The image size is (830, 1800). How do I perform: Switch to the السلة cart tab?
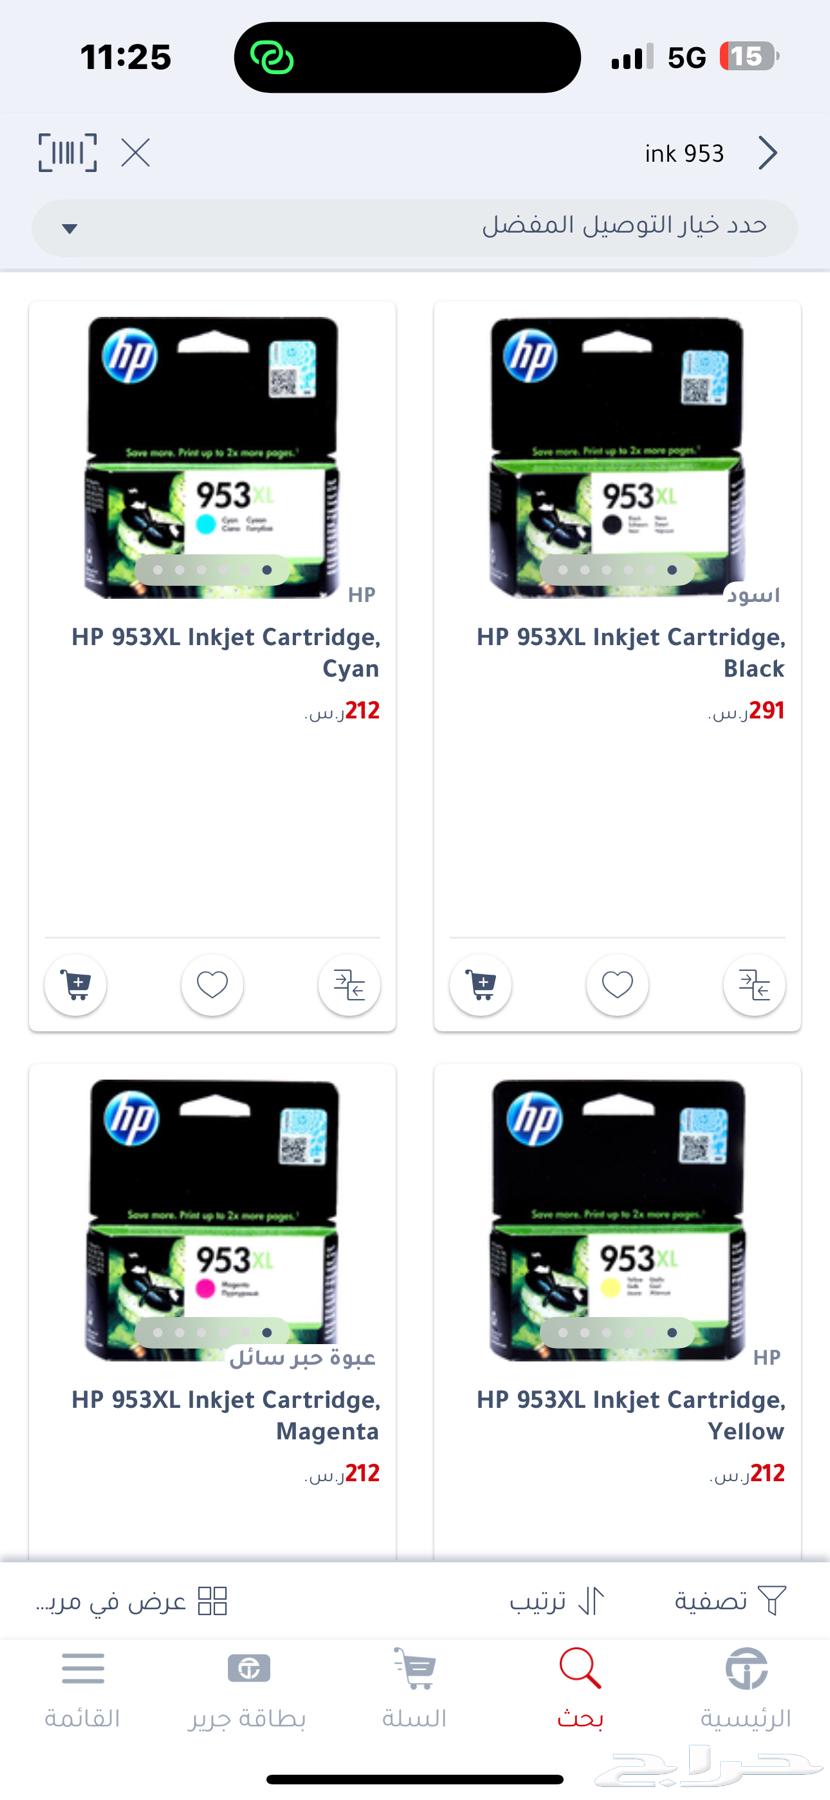(x=414, y=1689)
